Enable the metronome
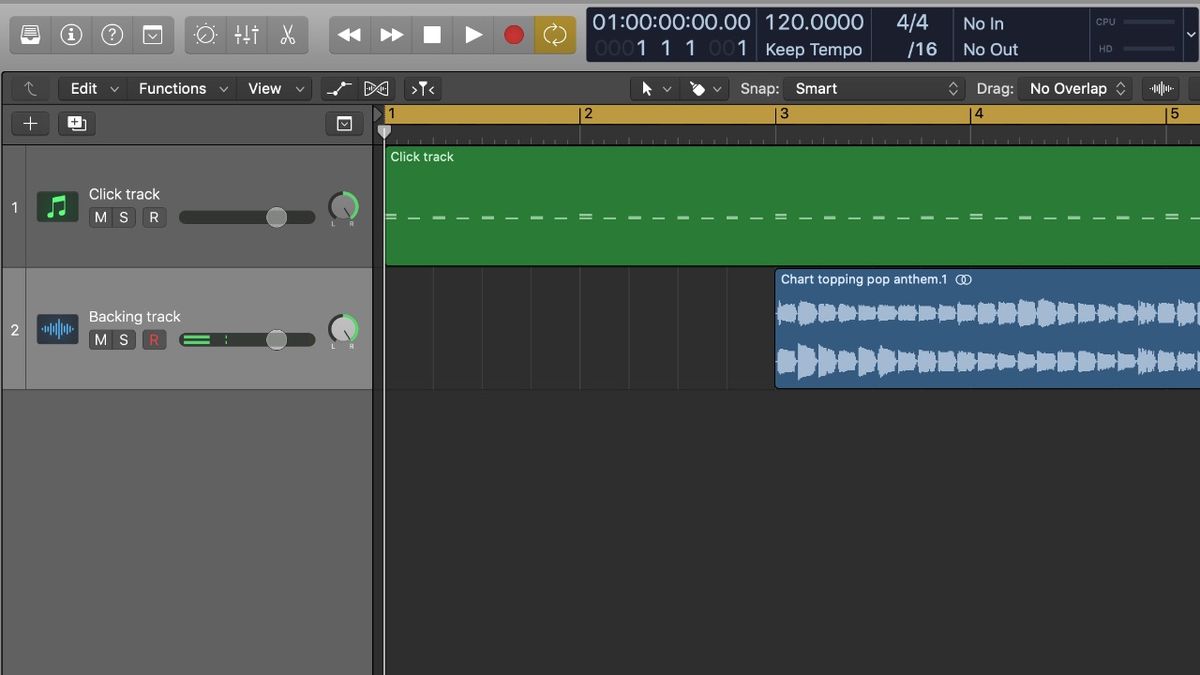The width and height of the screenshot is (1200, 675). (x=205, y=33)
